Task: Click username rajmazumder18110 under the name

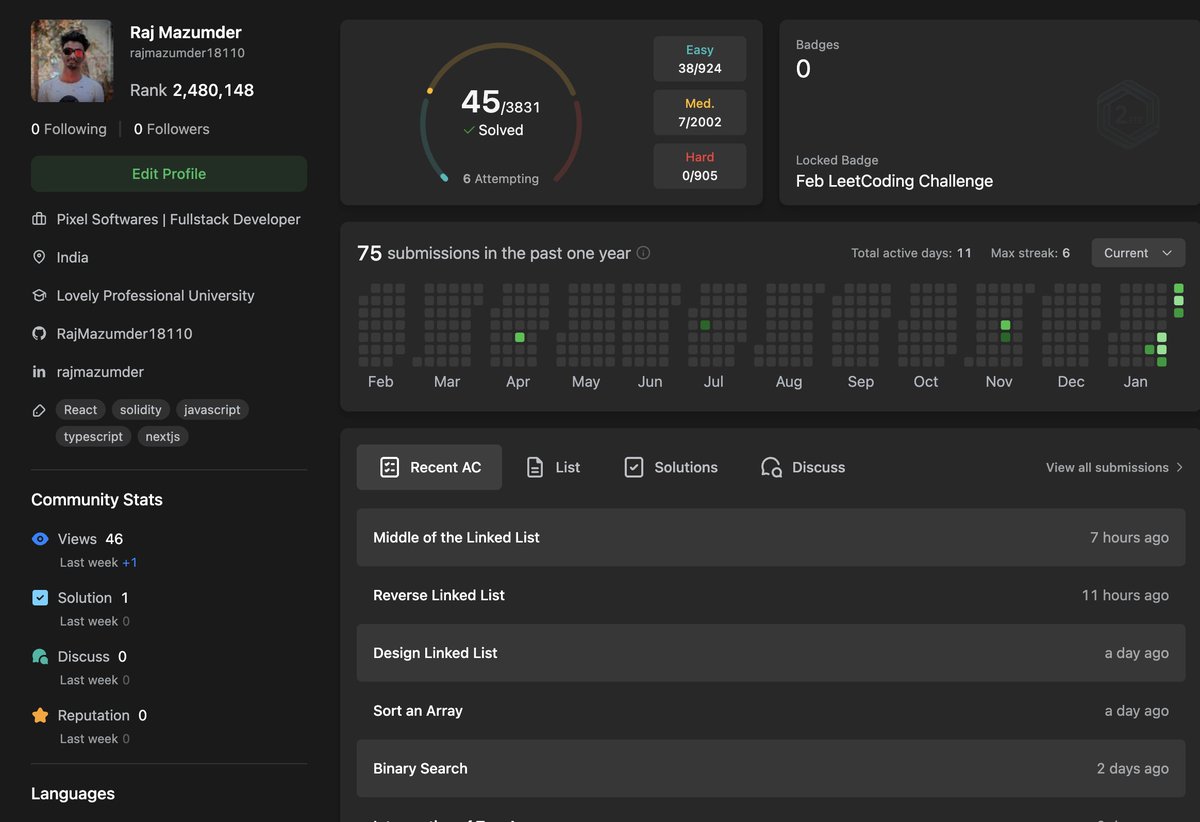Action: coord(187,53)
